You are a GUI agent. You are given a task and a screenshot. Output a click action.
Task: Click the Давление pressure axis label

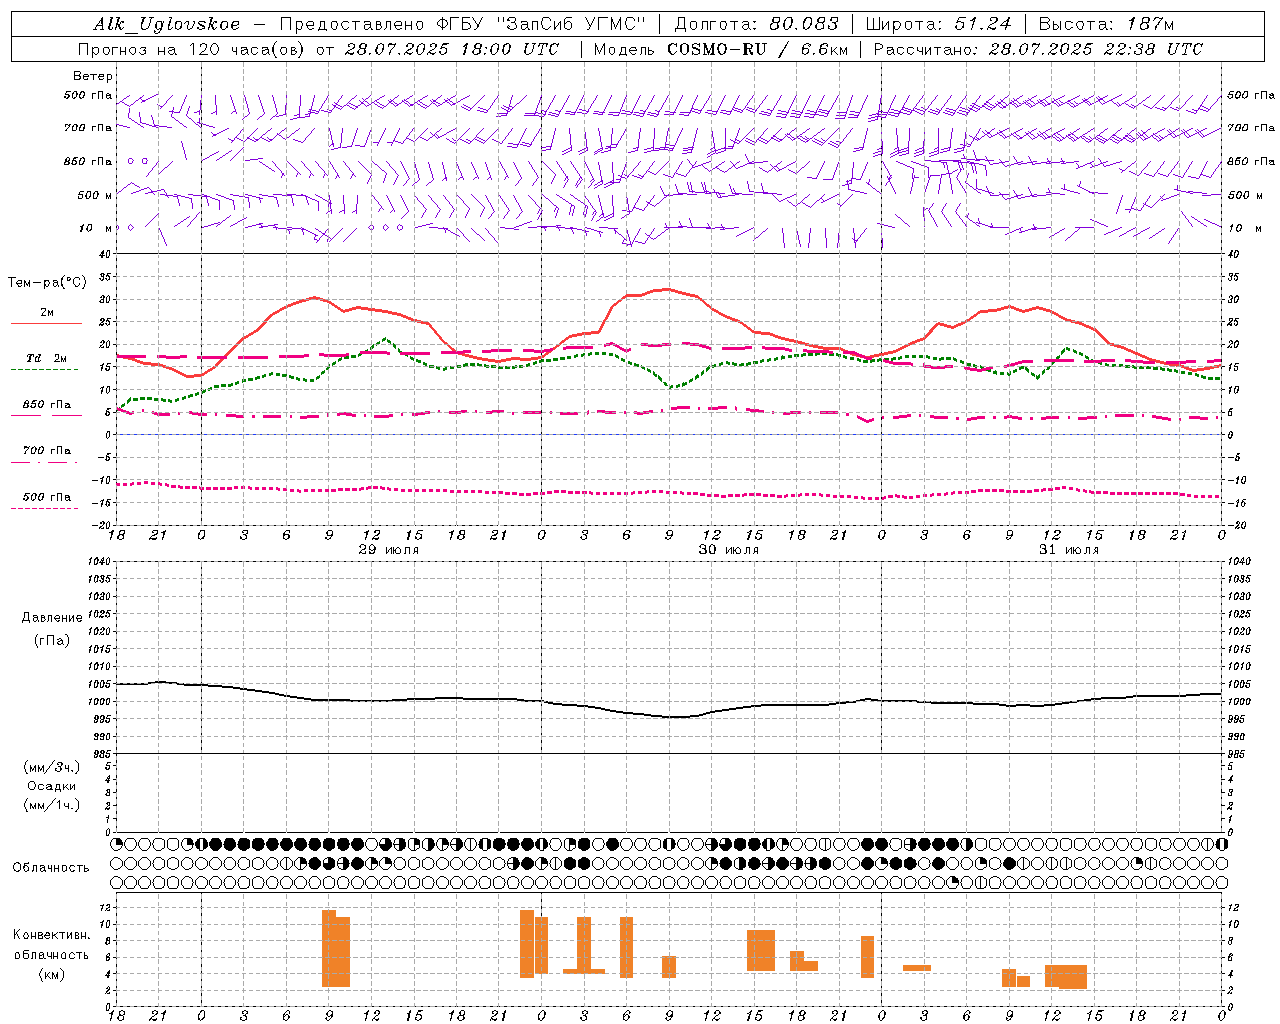52,618
